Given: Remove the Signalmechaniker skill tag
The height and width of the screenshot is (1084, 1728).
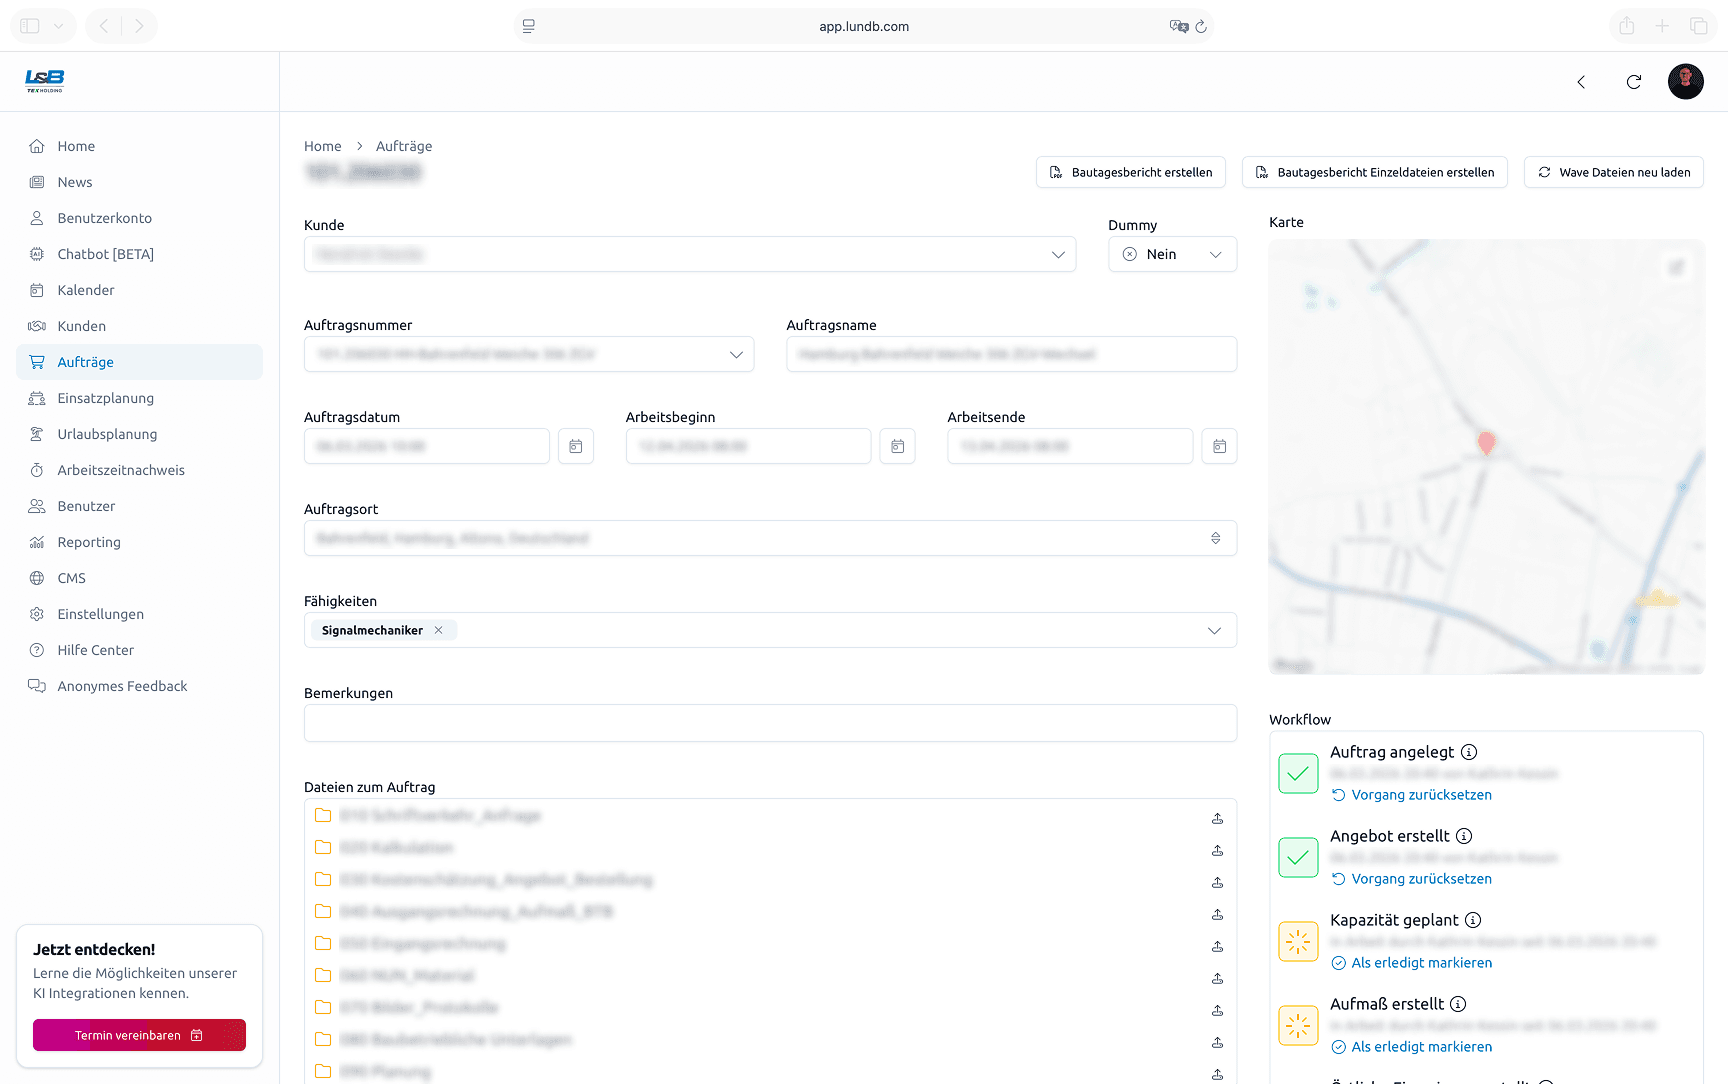Looking at the screenshot, I should click(x=439, y=630).
